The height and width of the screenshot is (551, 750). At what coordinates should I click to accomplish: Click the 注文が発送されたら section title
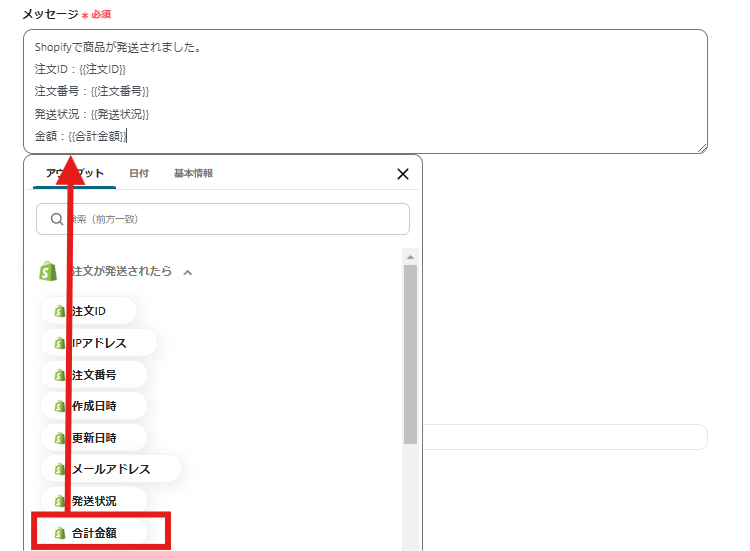pos(121,271)
